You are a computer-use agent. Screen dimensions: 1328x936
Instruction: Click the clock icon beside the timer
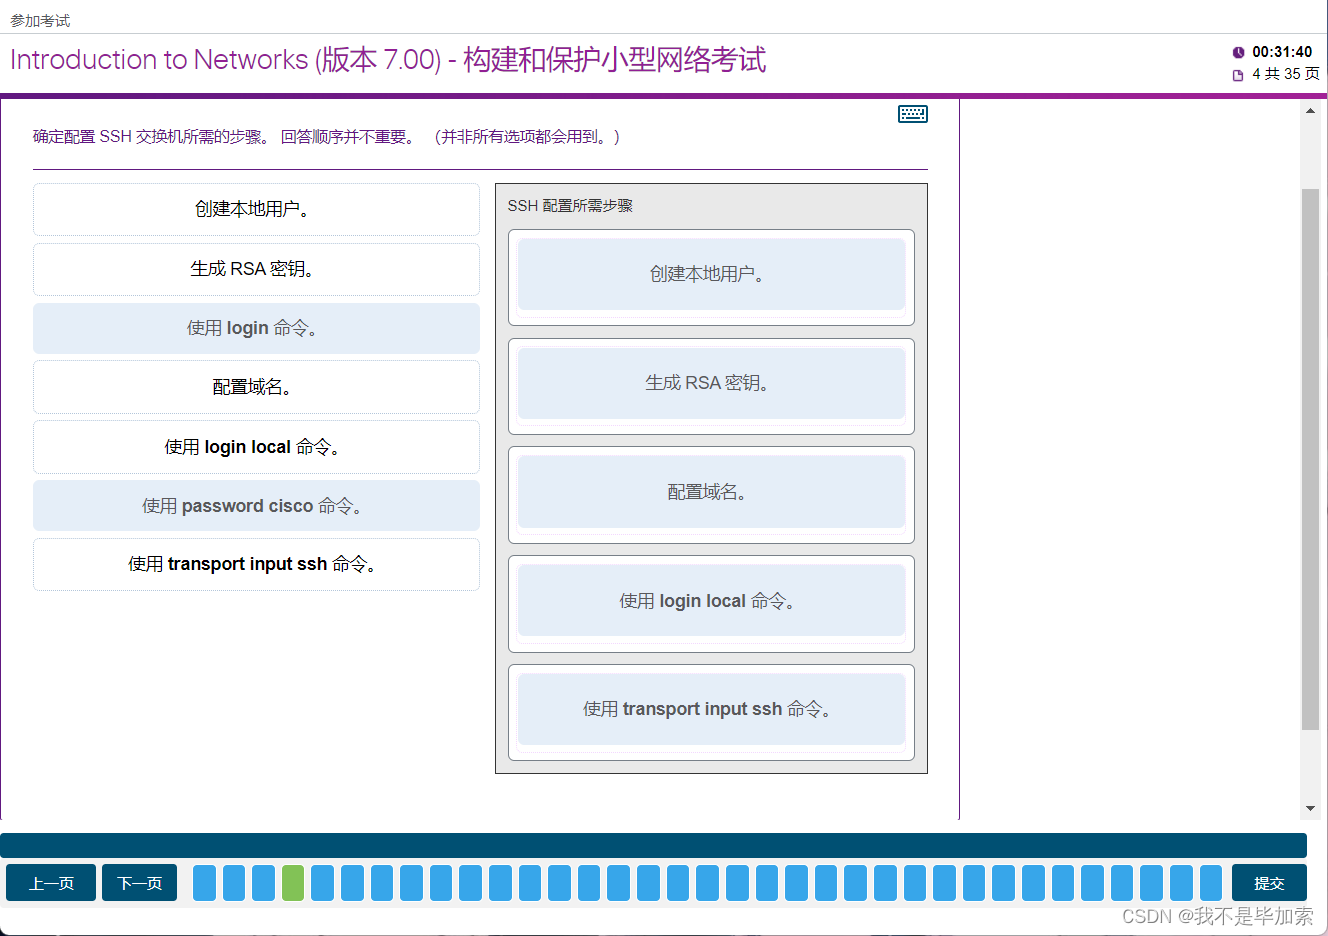click(1238, 52)
